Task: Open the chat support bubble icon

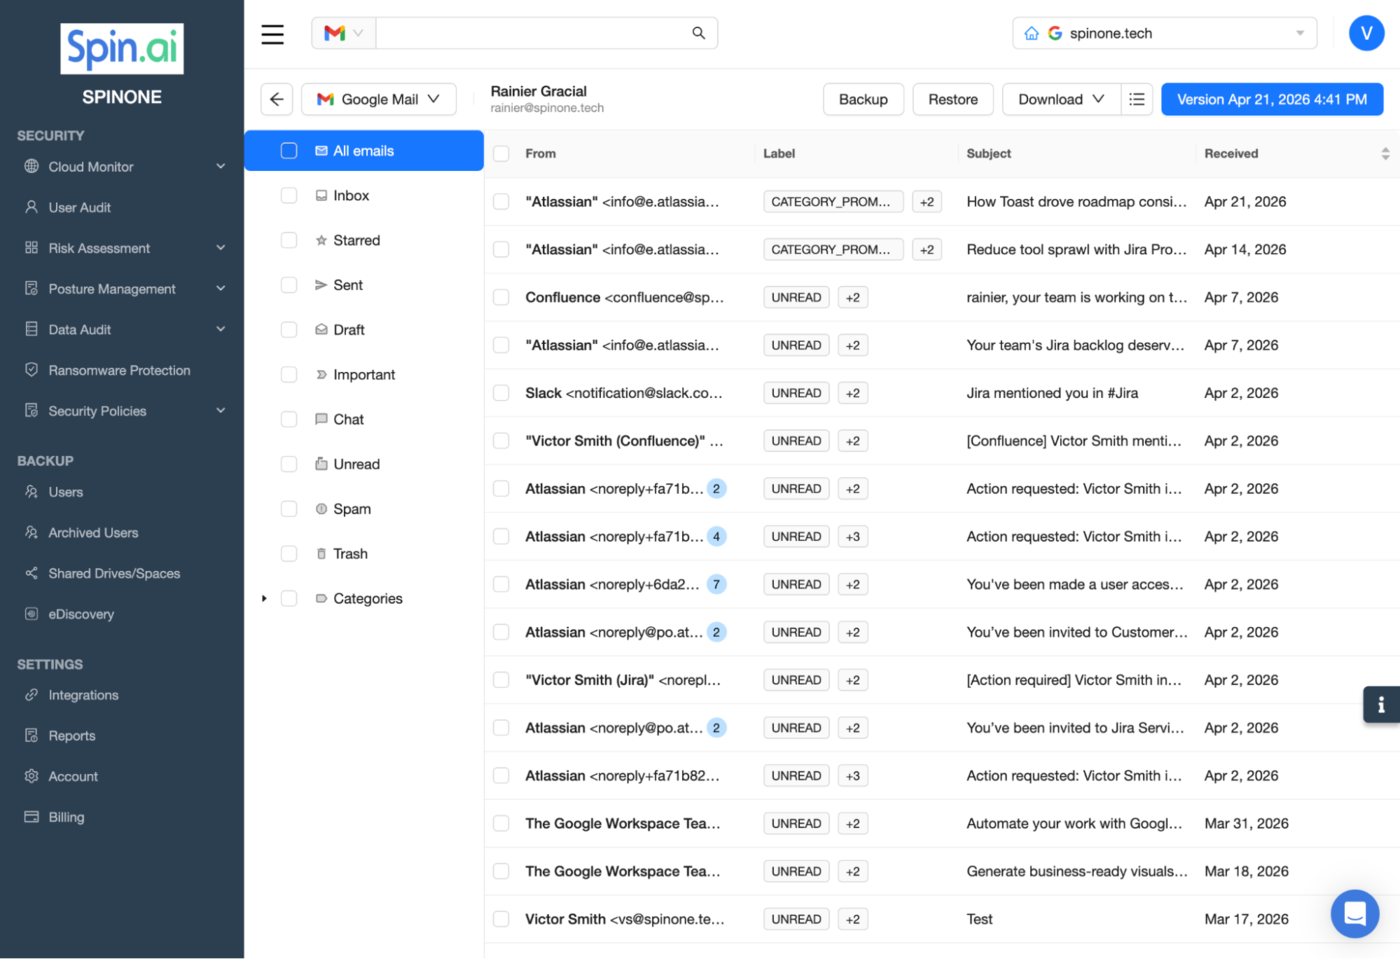Action: 1355,913
